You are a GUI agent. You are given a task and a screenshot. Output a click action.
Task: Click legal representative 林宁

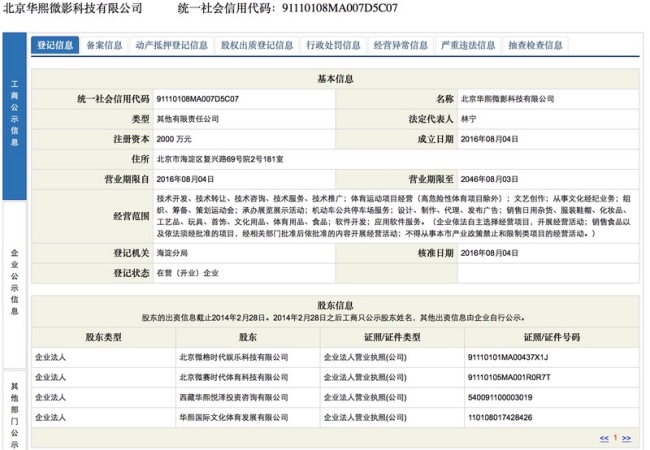click(468, 119)
